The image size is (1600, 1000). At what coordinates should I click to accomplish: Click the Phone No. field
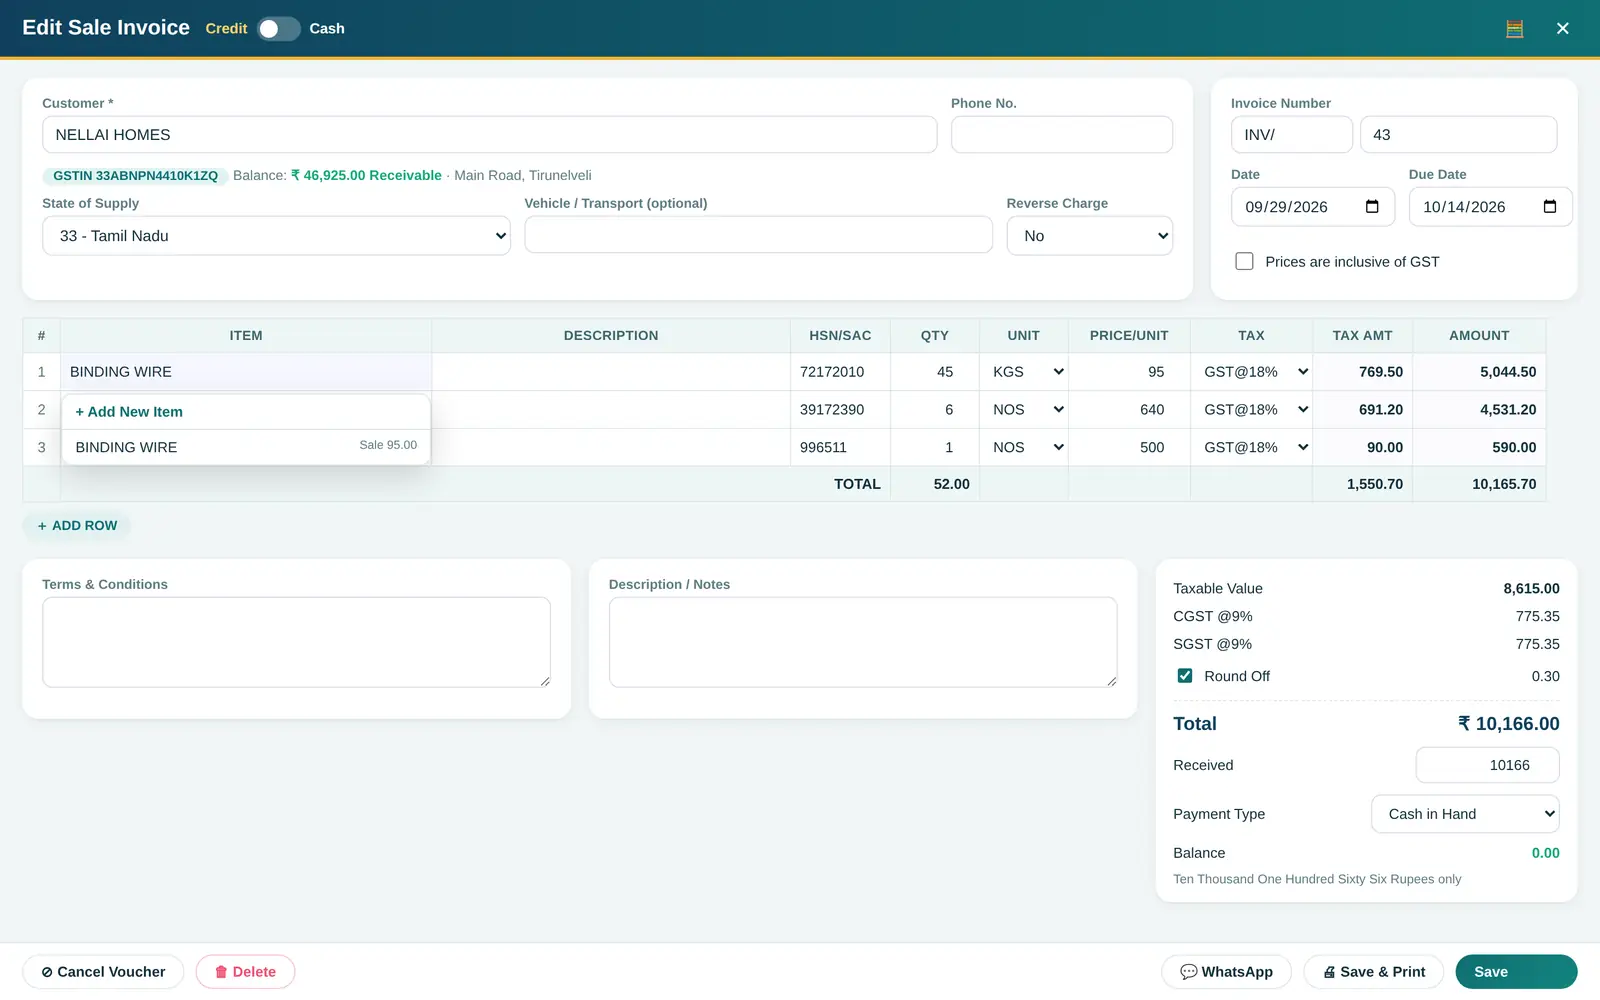coord(1061,135)
